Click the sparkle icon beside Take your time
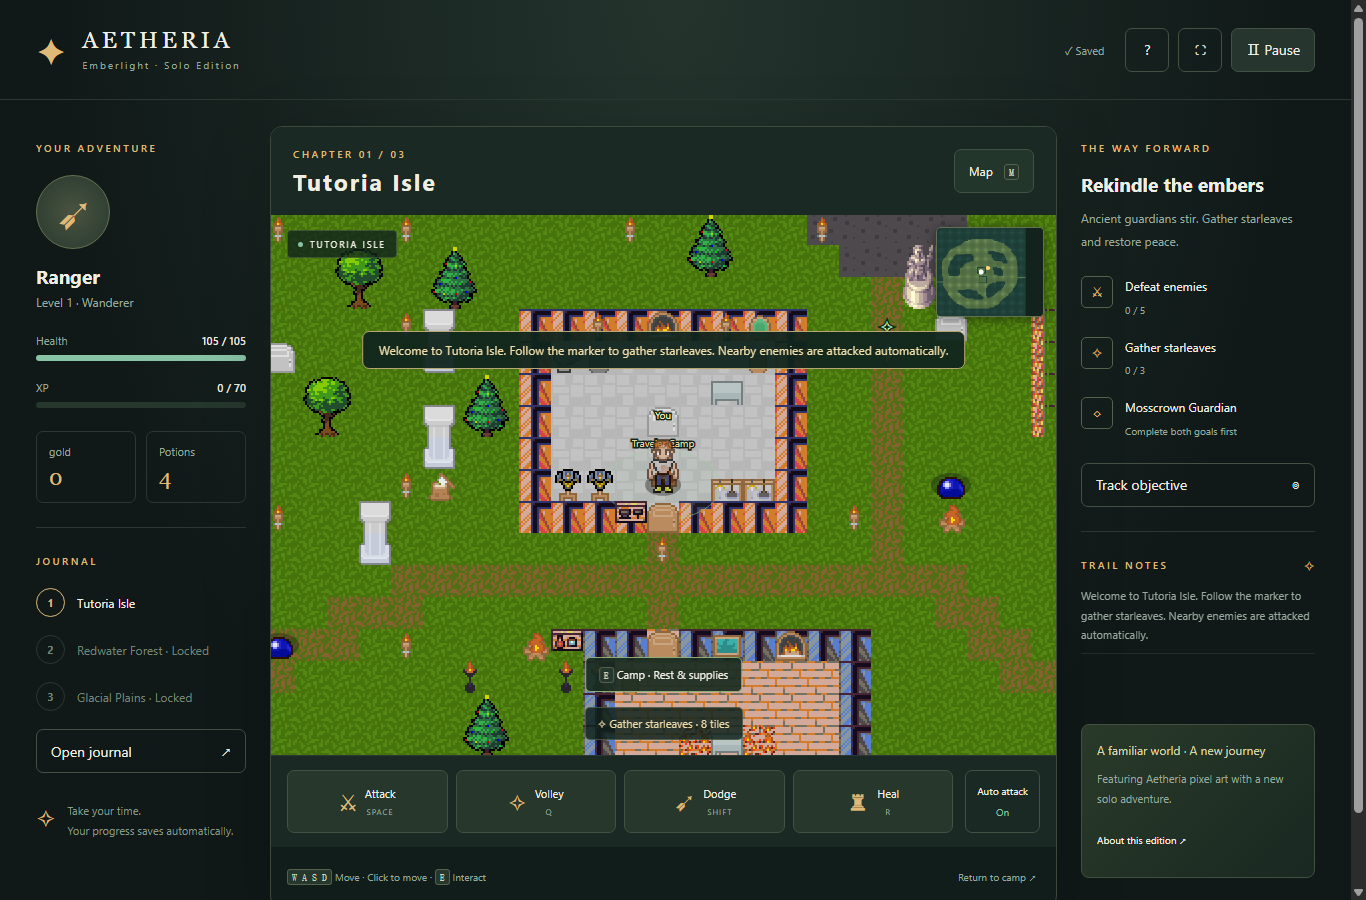The image size is (1366, 900). [46, 819]
